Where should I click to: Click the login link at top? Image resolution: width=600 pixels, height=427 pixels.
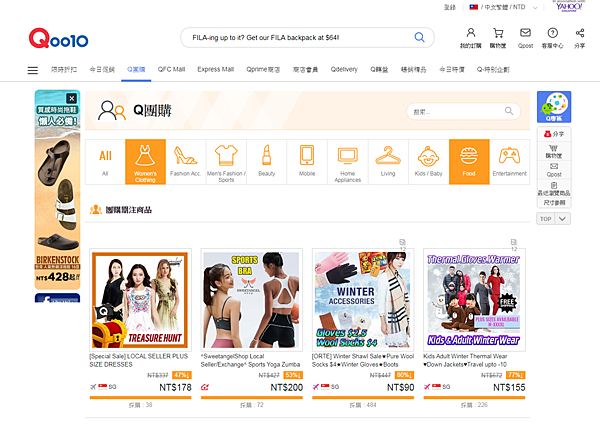click(450, 7)
